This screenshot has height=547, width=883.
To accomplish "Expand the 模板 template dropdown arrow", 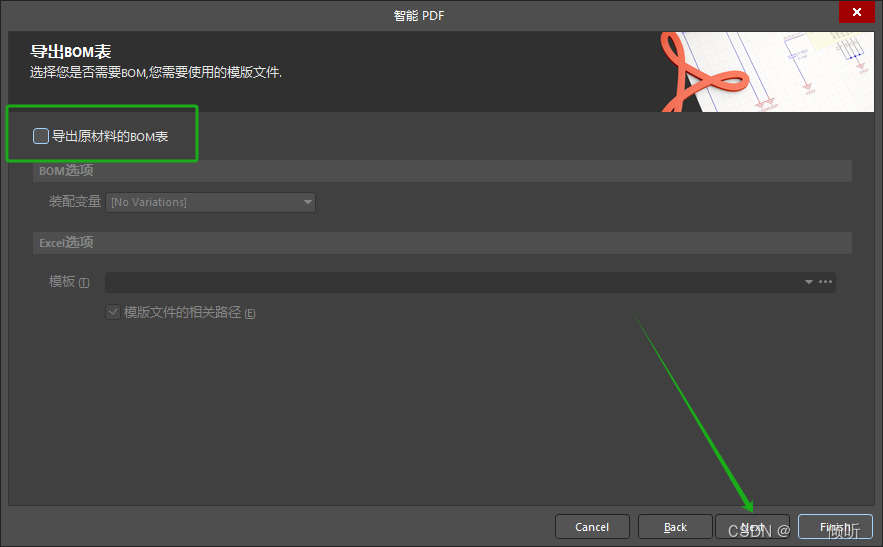I will click(x=809, y=282).
